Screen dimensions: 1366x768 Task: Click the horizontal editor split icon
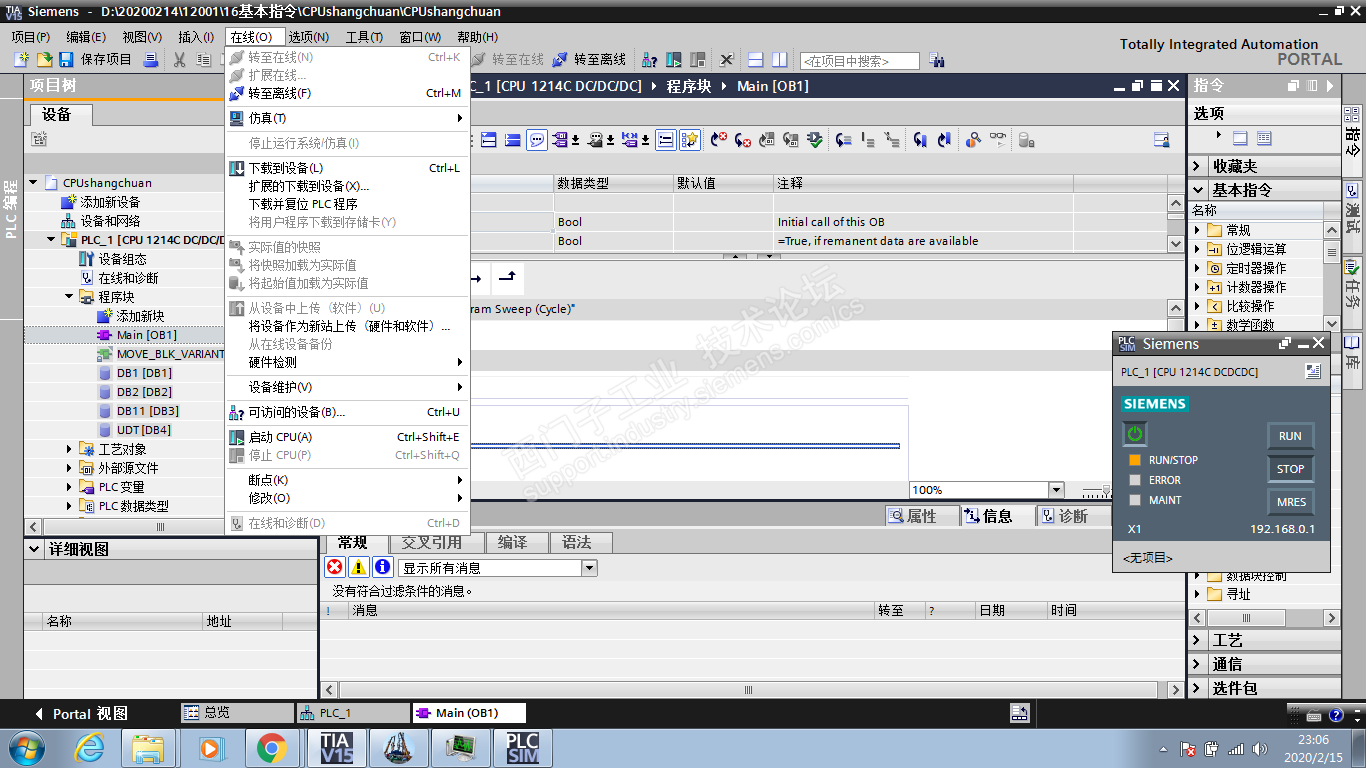point(756,60)
